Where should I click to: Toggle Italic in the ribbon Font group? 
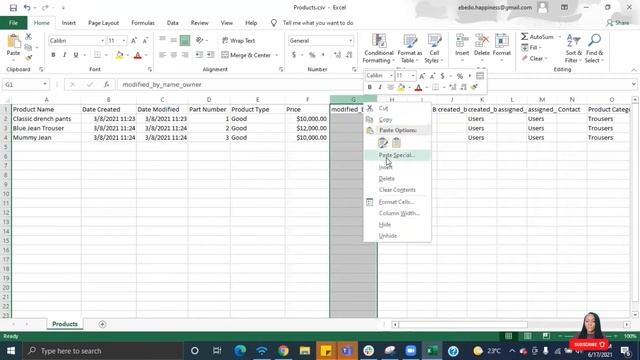coord(64,55)
